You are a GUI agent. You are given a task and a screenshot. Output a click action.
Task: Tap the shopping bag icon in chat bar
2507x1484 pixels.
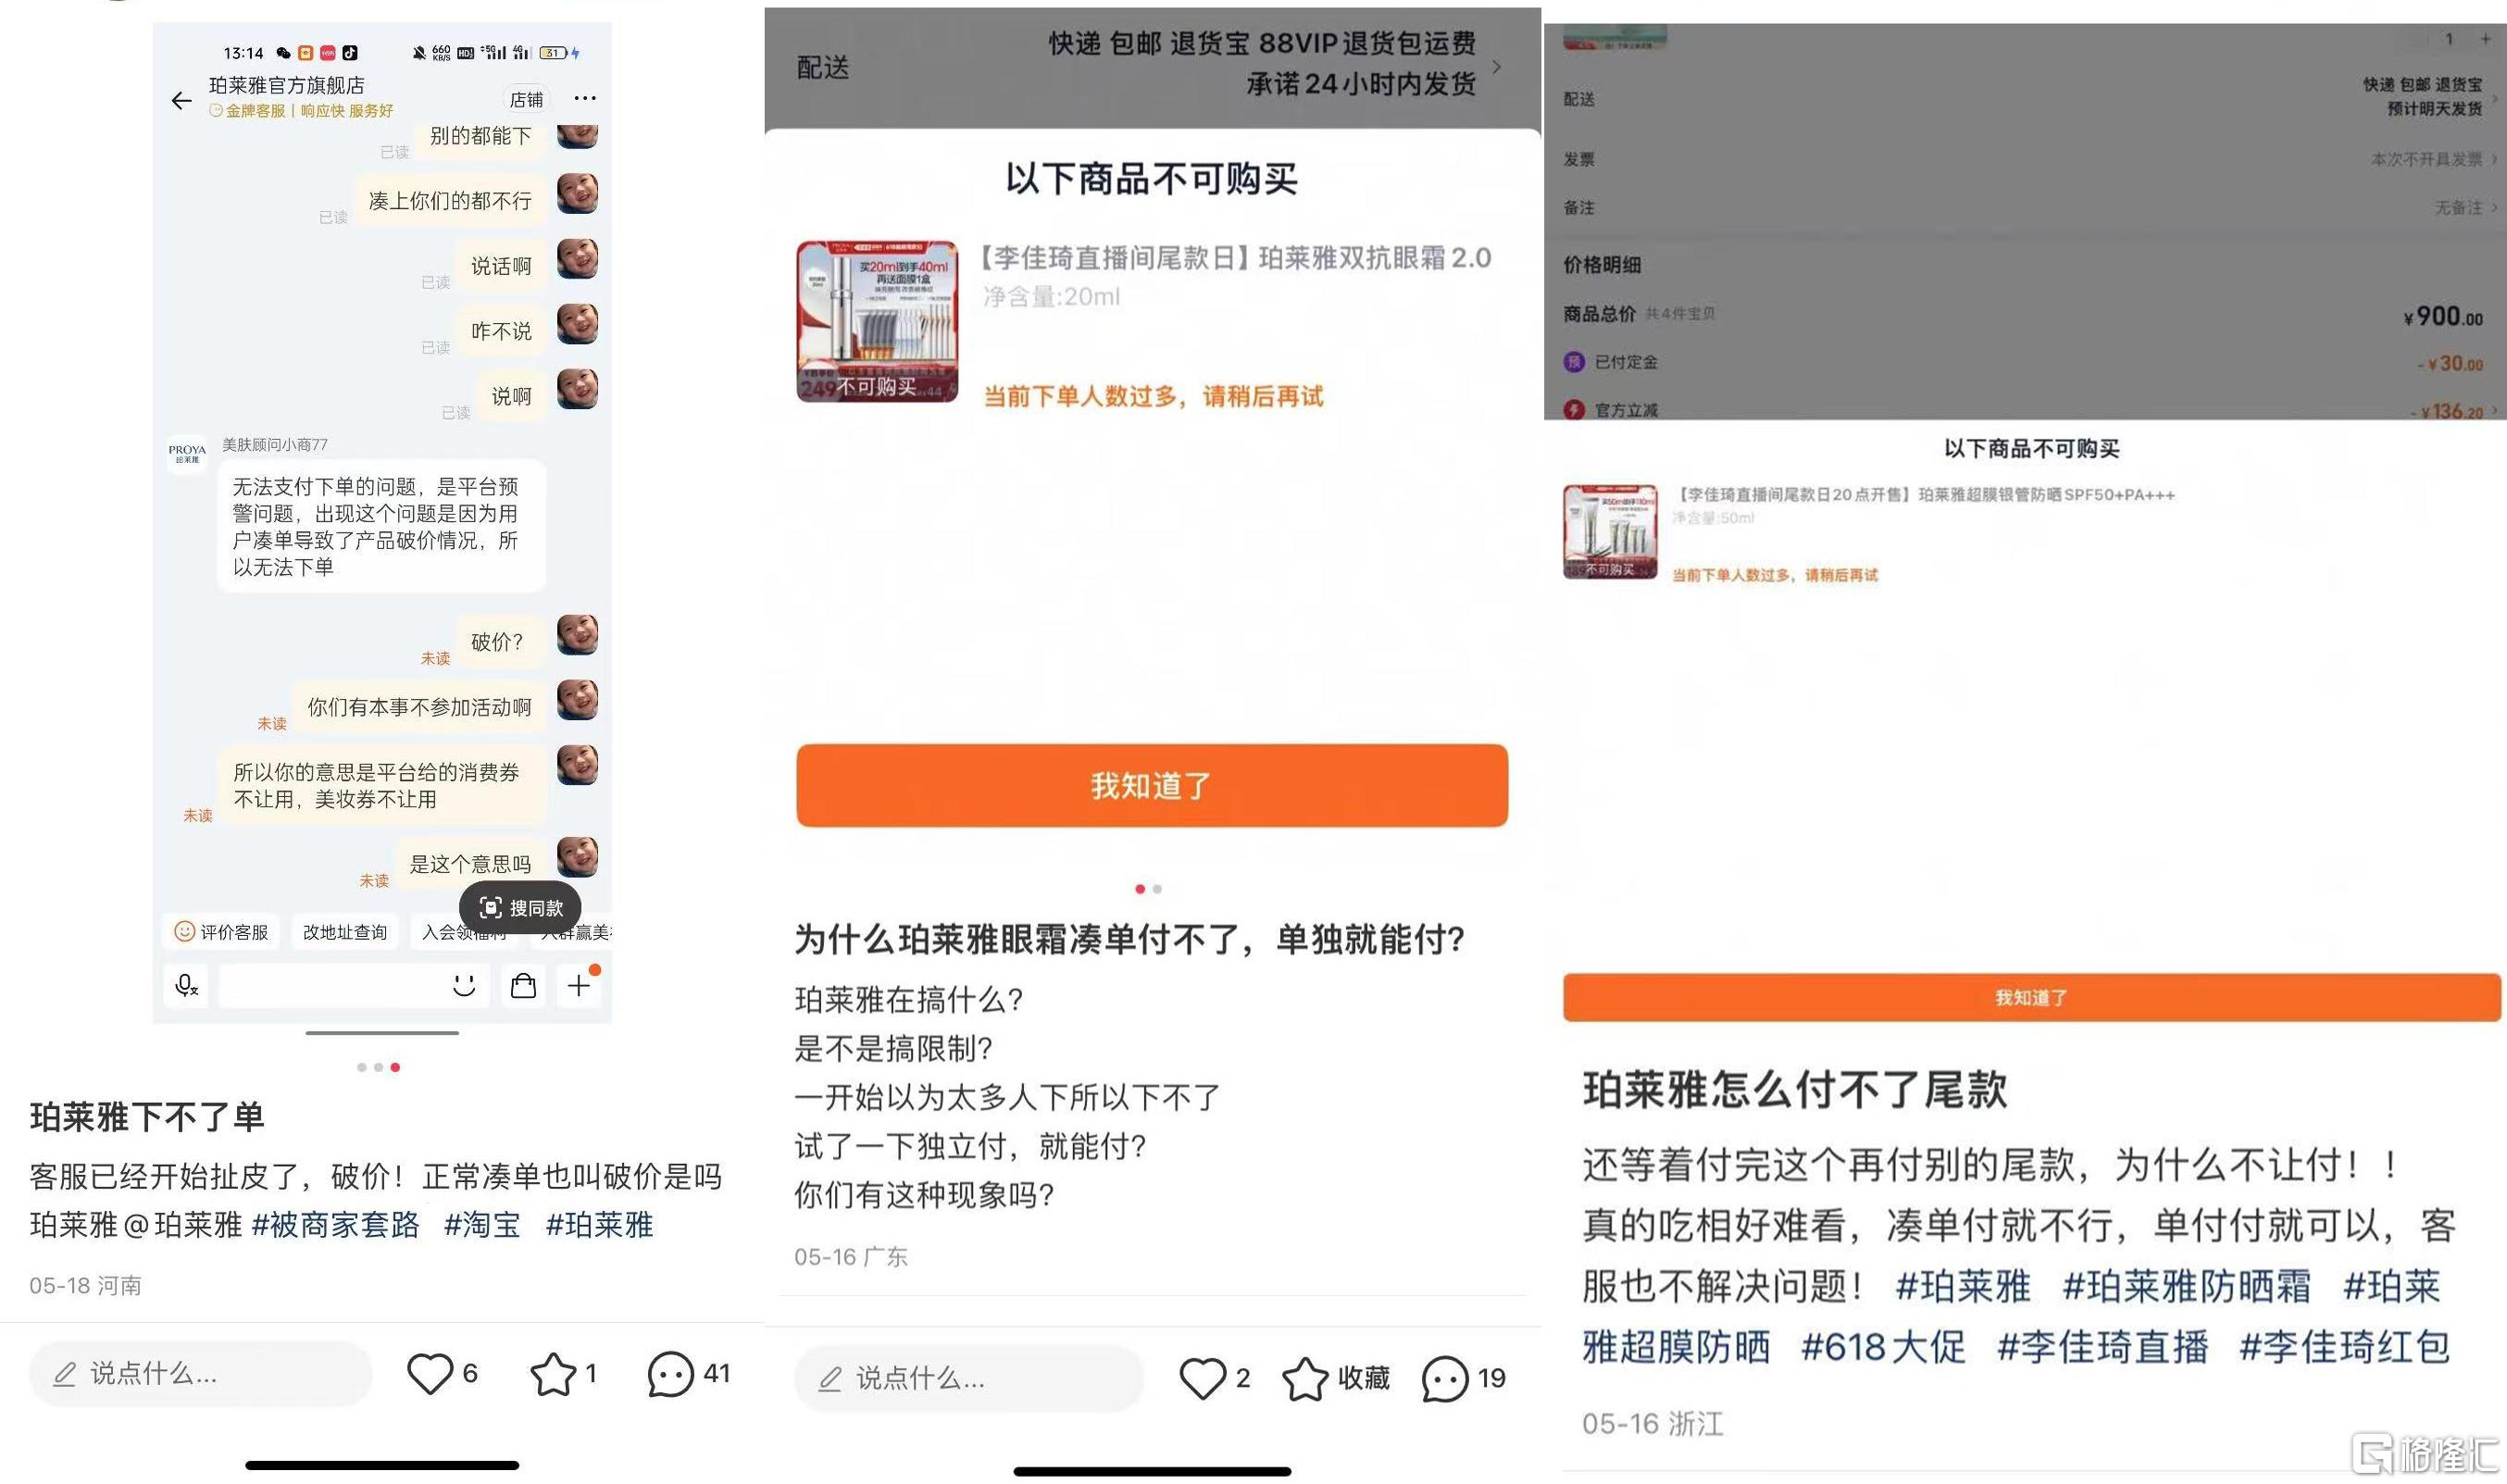coord(523,986)
